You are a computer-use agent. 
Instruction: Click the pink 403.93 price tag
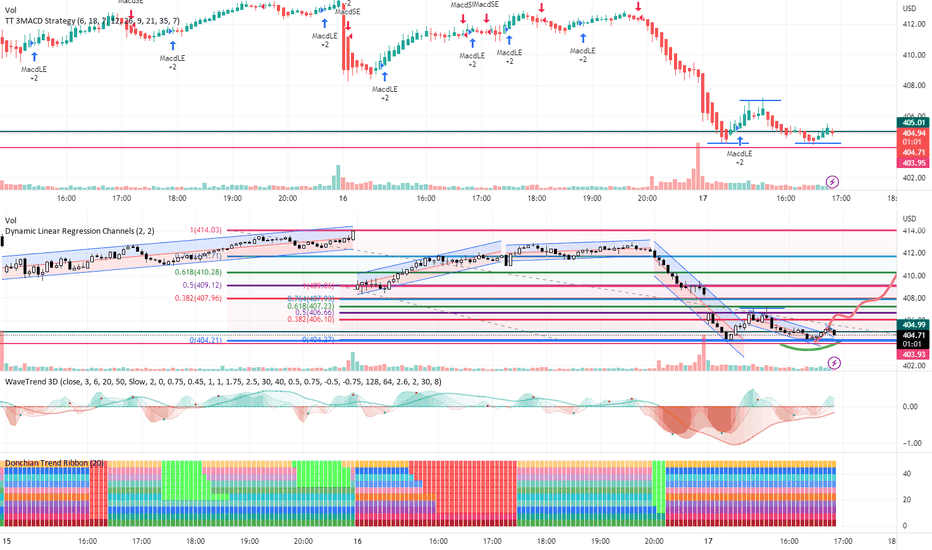914,354
